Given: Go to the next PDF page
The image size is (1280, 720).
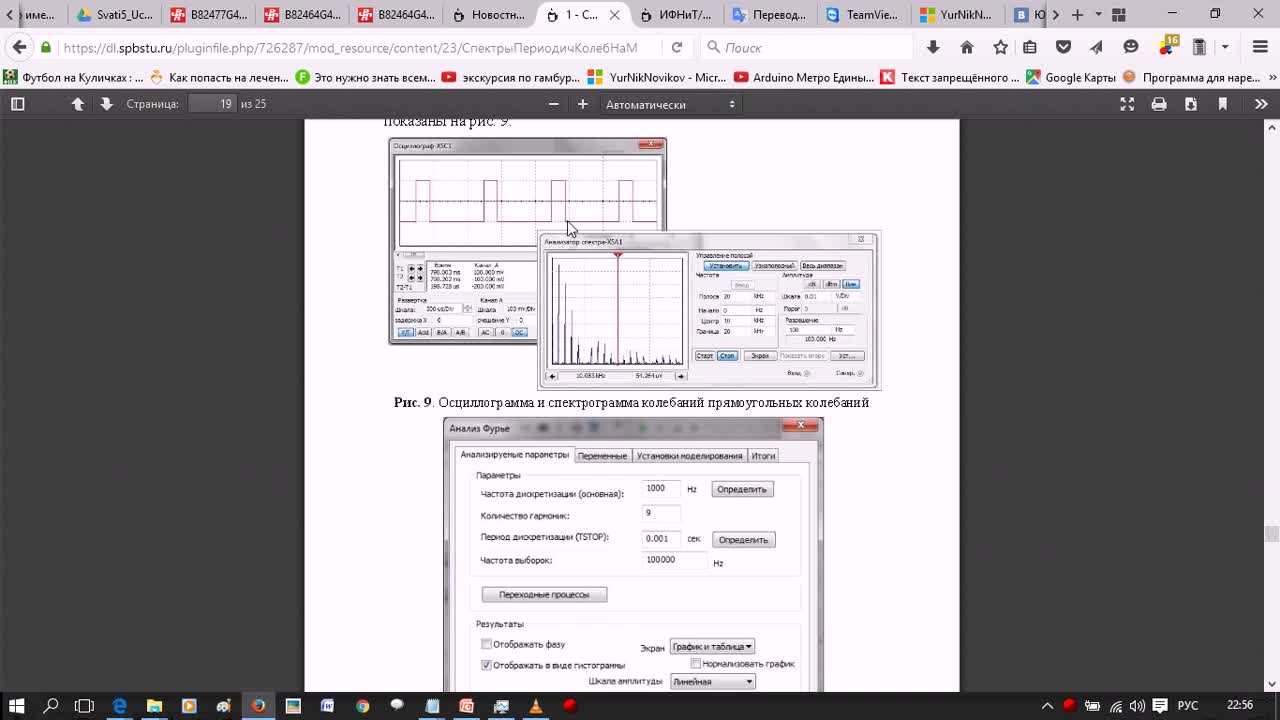Looking at the screenshot, I should pyautogui.click(x=106, y=104).
